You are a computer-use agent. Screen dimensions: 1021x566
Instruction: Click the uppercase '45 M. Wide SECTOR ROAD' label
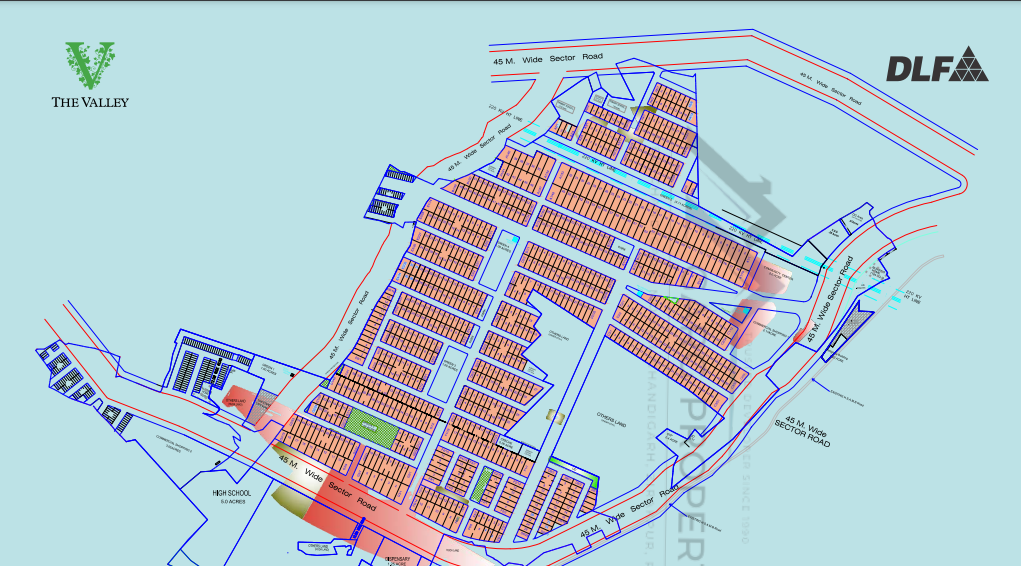point(804,432)
